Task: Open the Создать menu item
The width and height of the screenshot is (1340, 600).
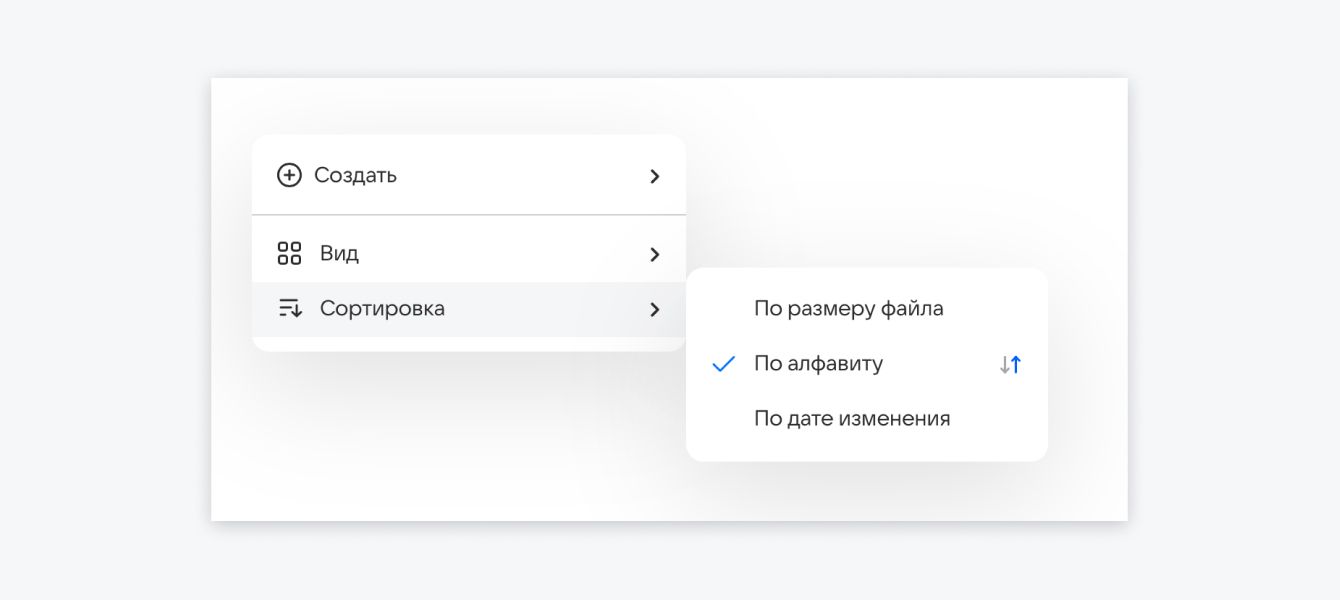Action: point(355,176)
